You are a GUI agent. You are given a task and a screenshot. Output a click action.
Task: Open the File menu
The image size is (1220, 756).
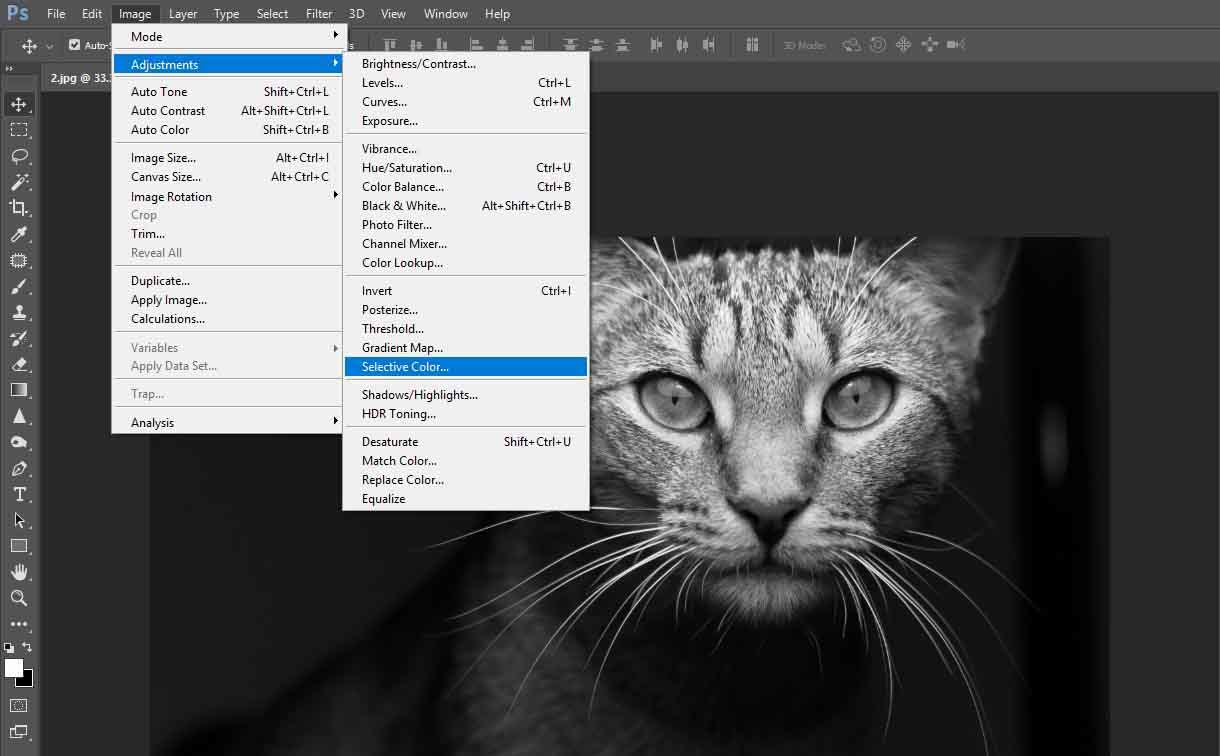pyautogui.click(x=56, y=14)
